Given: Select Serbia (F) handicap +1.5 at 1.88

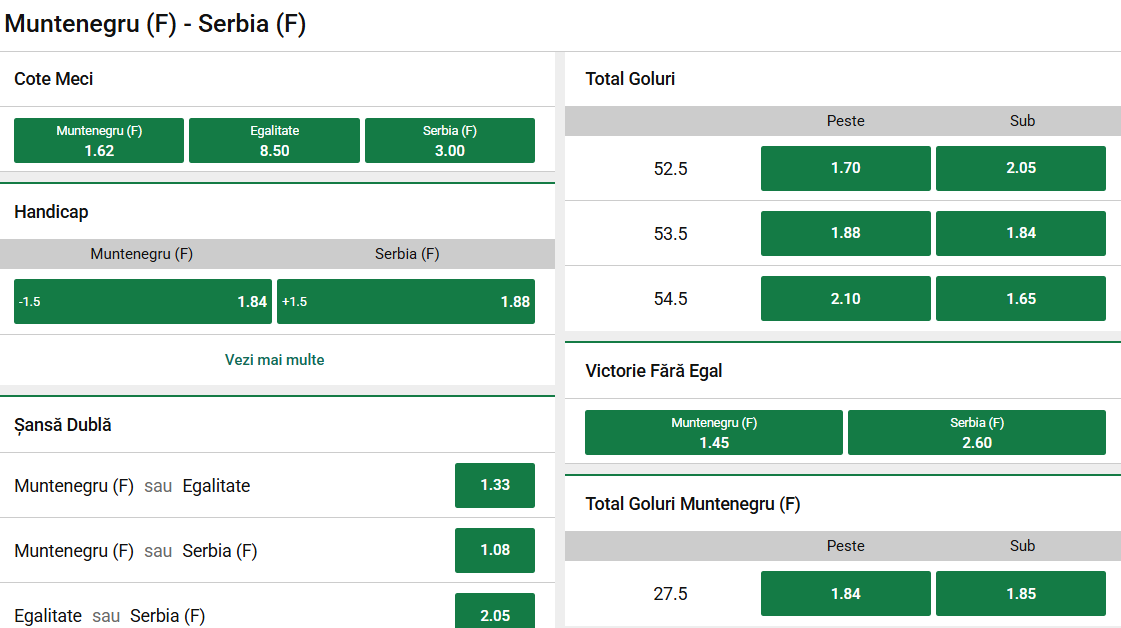Looking at the screenshot, I should click(x=405, y=301).
